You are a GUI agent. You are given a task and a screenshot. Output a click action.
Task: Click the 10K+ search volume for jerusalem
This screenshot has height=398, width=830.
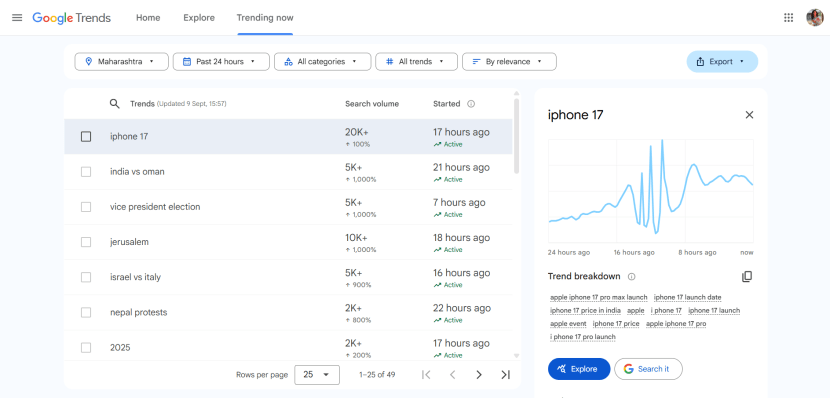pos(356,238)
